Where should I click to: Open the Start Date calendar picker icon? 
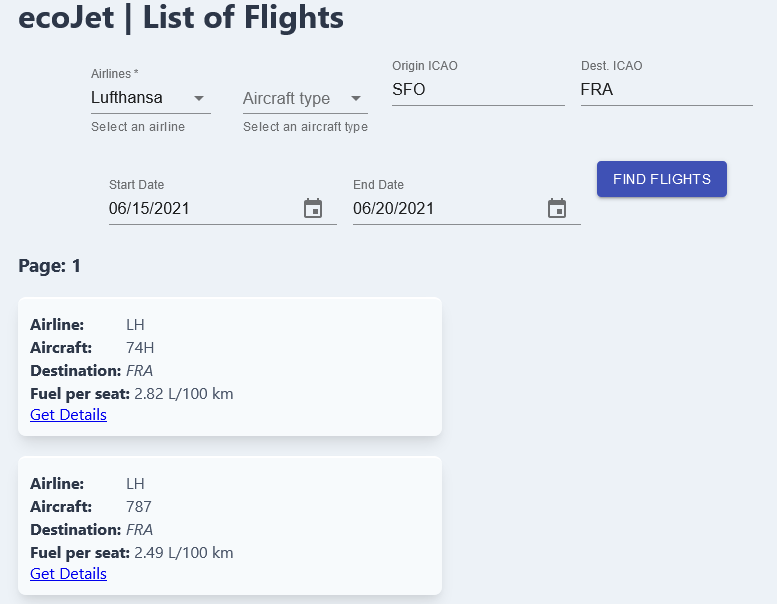pyautogui.click(x=313, y=209)
